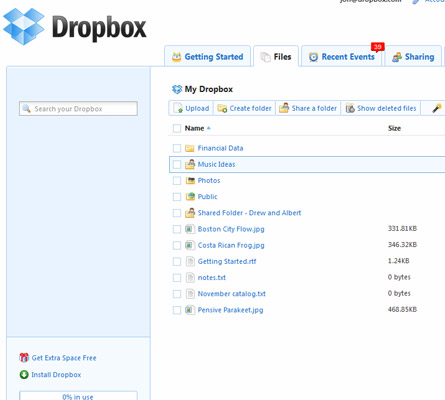Click the Upload toolbar icon

178,108
